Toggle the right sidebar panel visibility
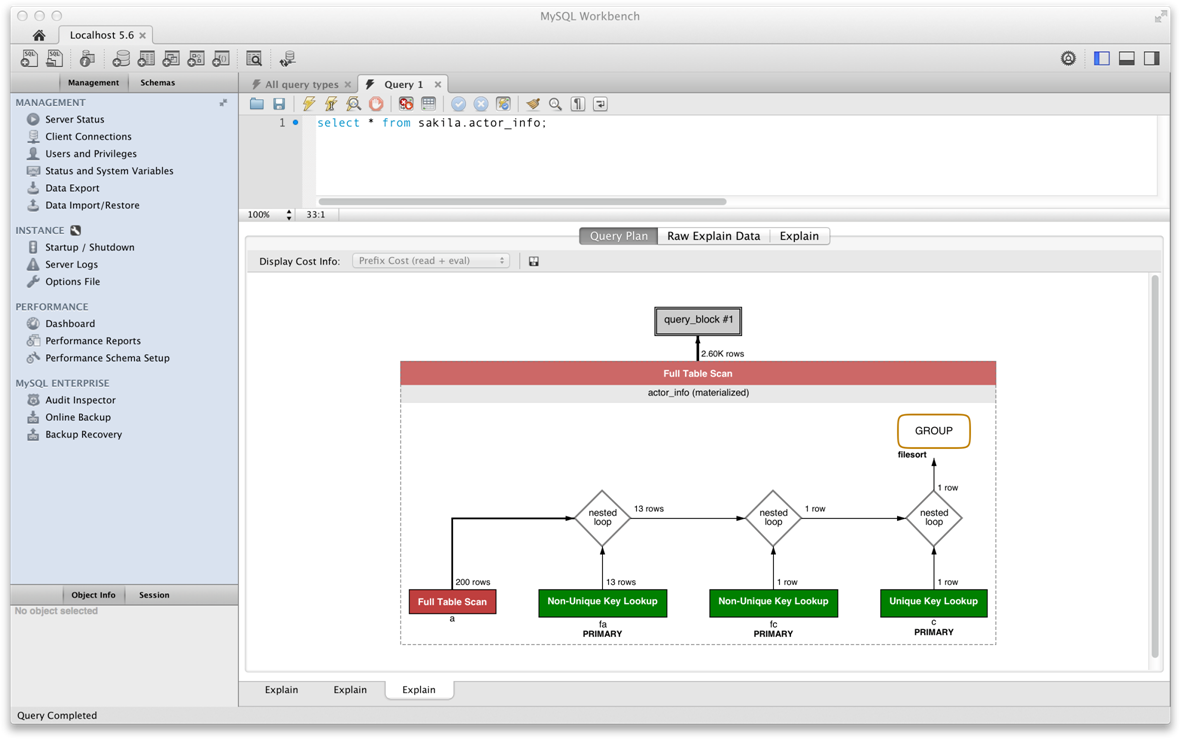The width and height of the screenshot is (1180, 739). [x=1152, y=59]
